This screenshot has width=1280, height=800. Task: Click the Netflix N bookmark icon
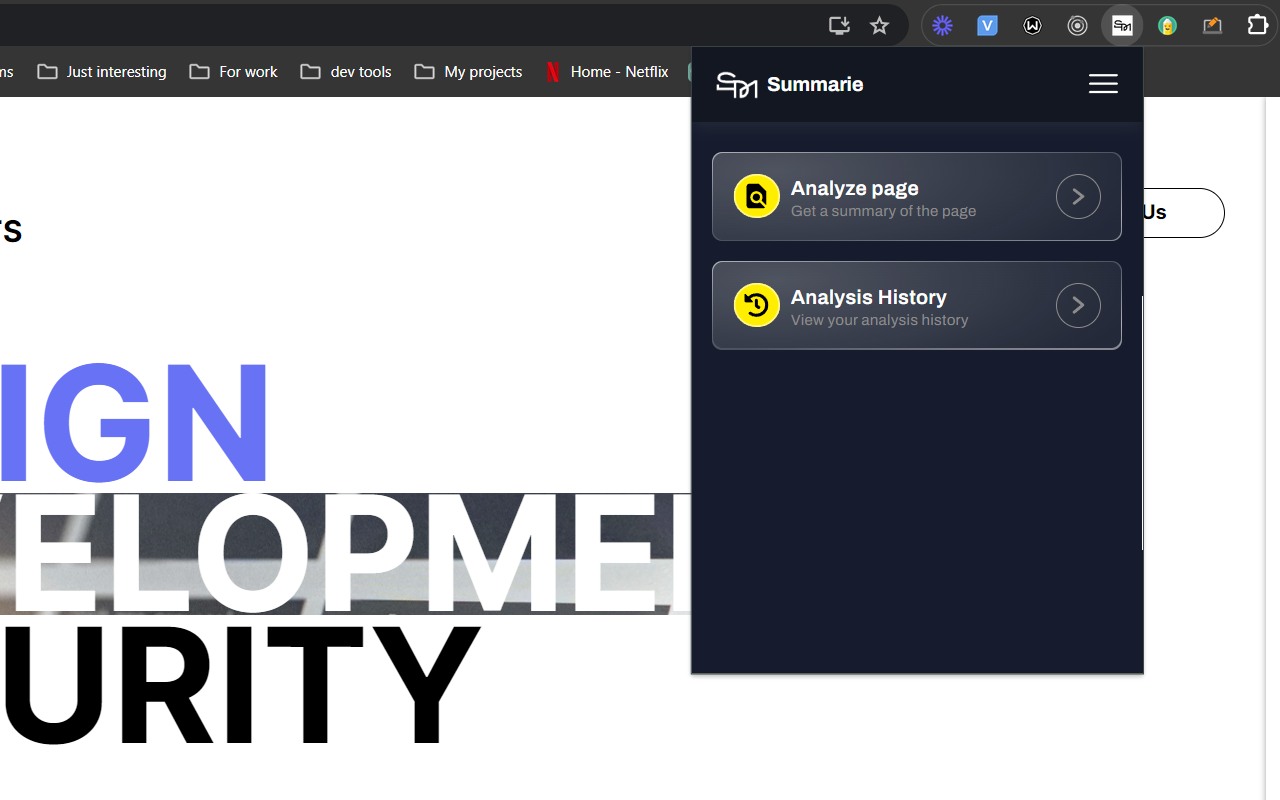(x=553, y=72)
